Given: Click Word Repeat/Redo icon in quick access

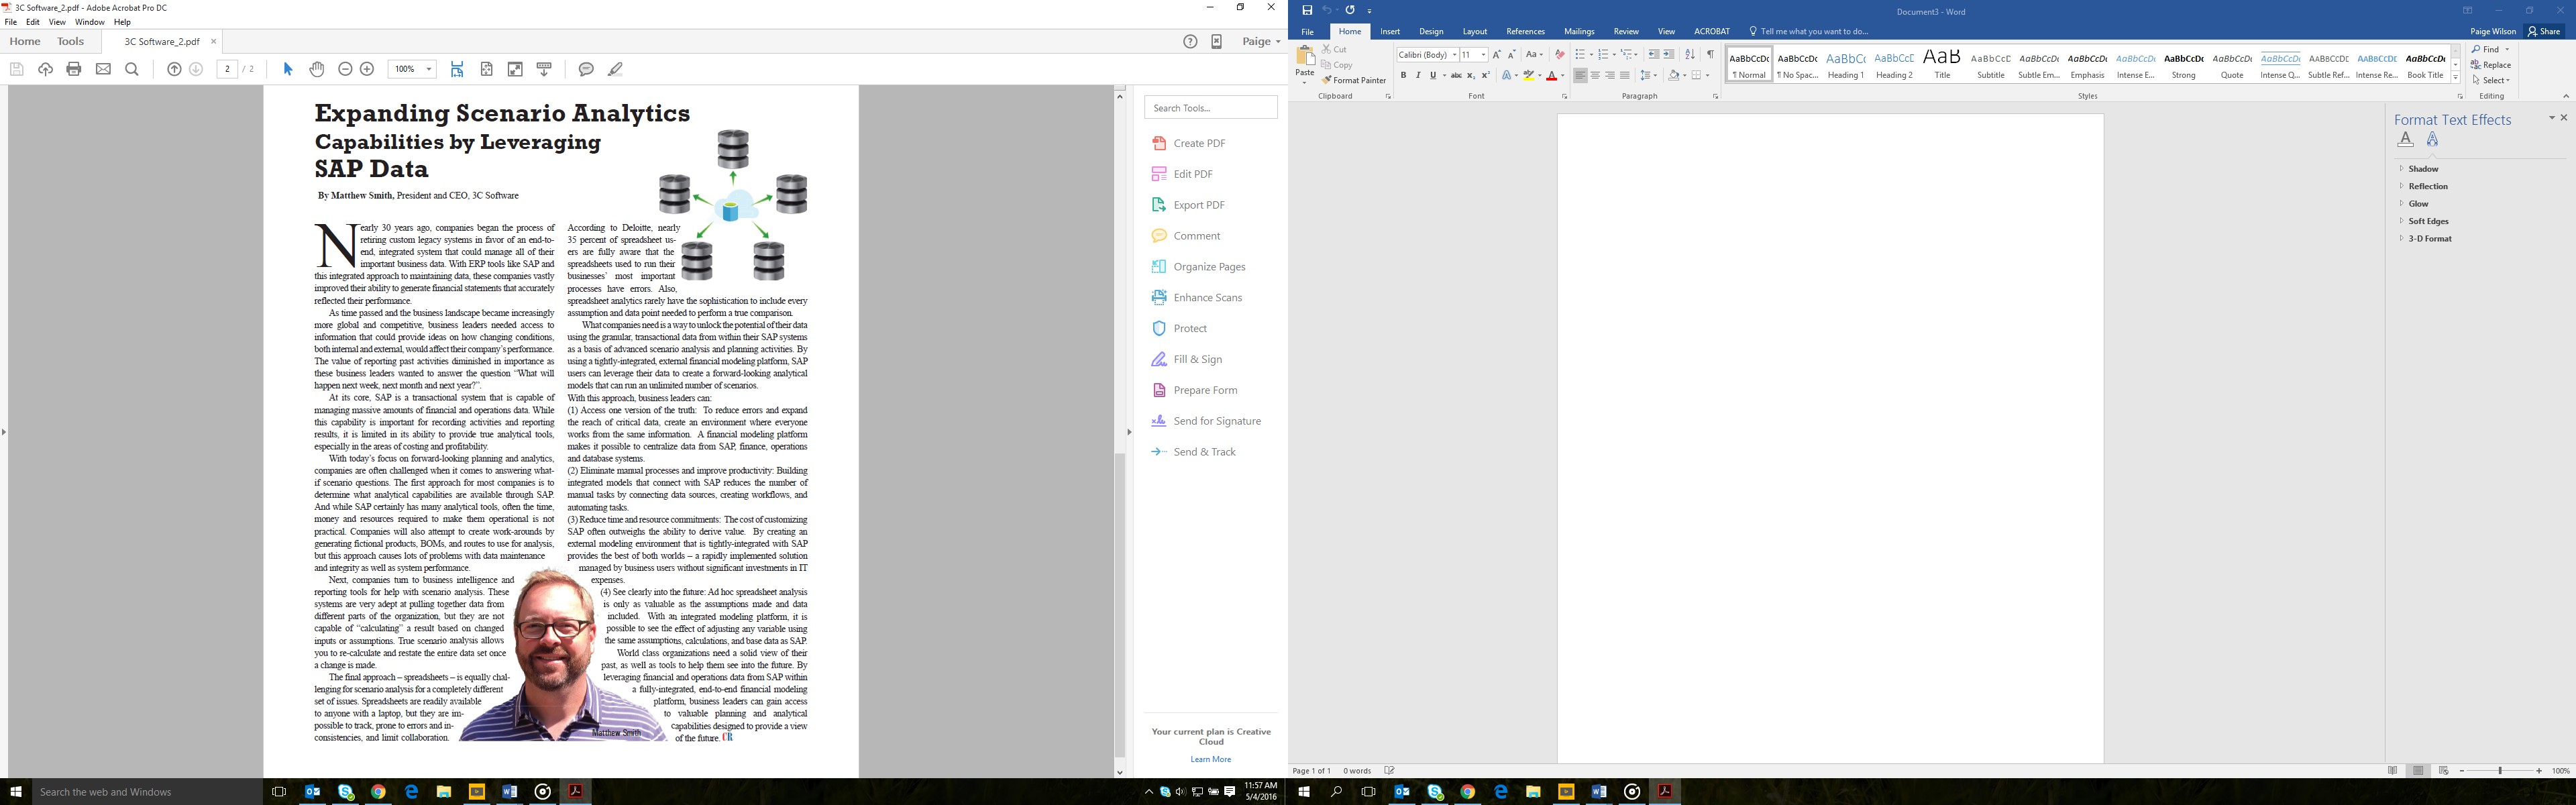Looking at the screenshot, I should tap(1350, 10).
